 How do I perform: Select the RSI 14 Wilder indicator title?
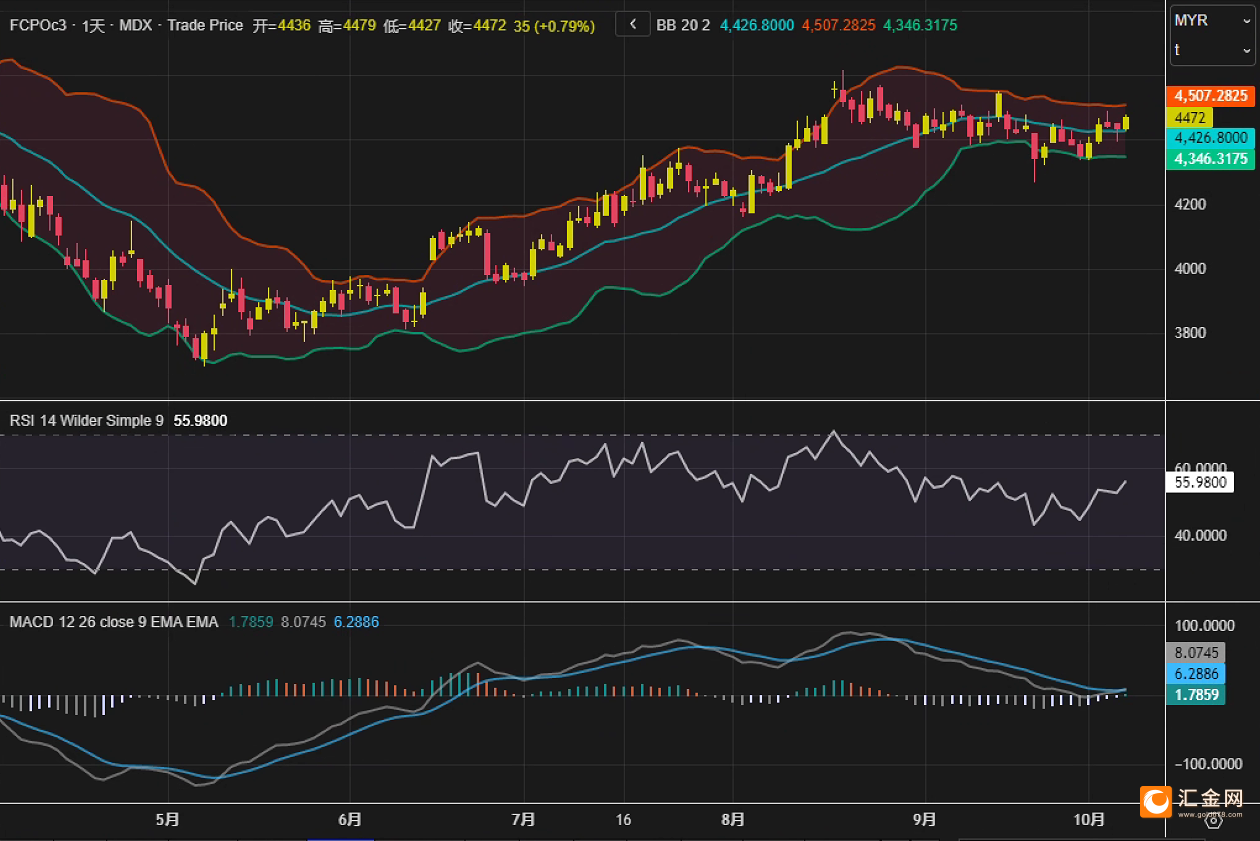click(86, 421)
